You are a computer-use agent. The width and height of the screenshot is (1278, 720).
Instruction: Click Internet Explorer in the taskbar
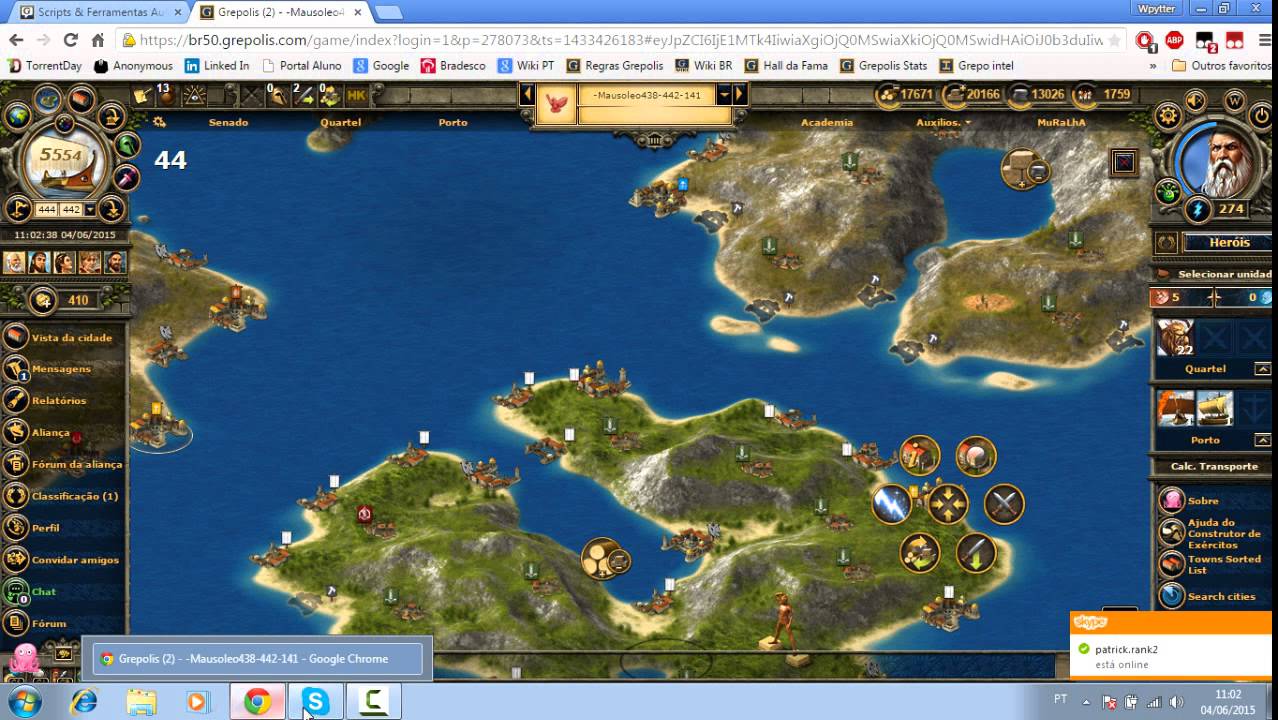click(85, 702)
